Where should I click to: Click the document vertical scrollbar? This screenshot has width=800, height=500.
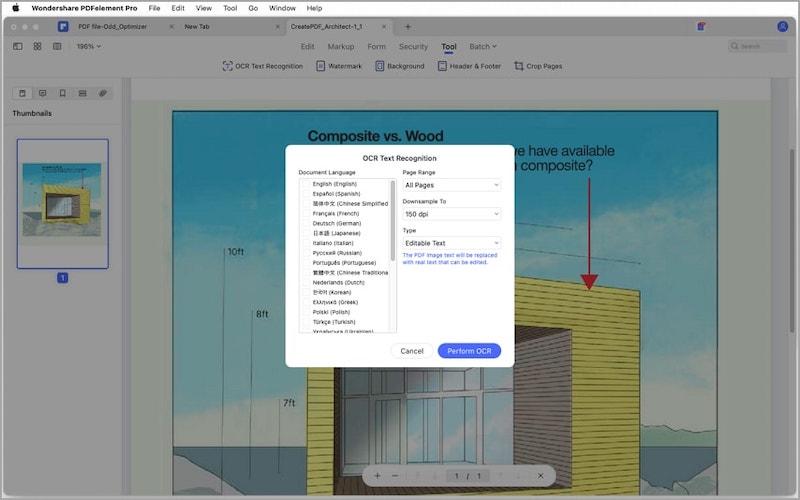(792, 240)
